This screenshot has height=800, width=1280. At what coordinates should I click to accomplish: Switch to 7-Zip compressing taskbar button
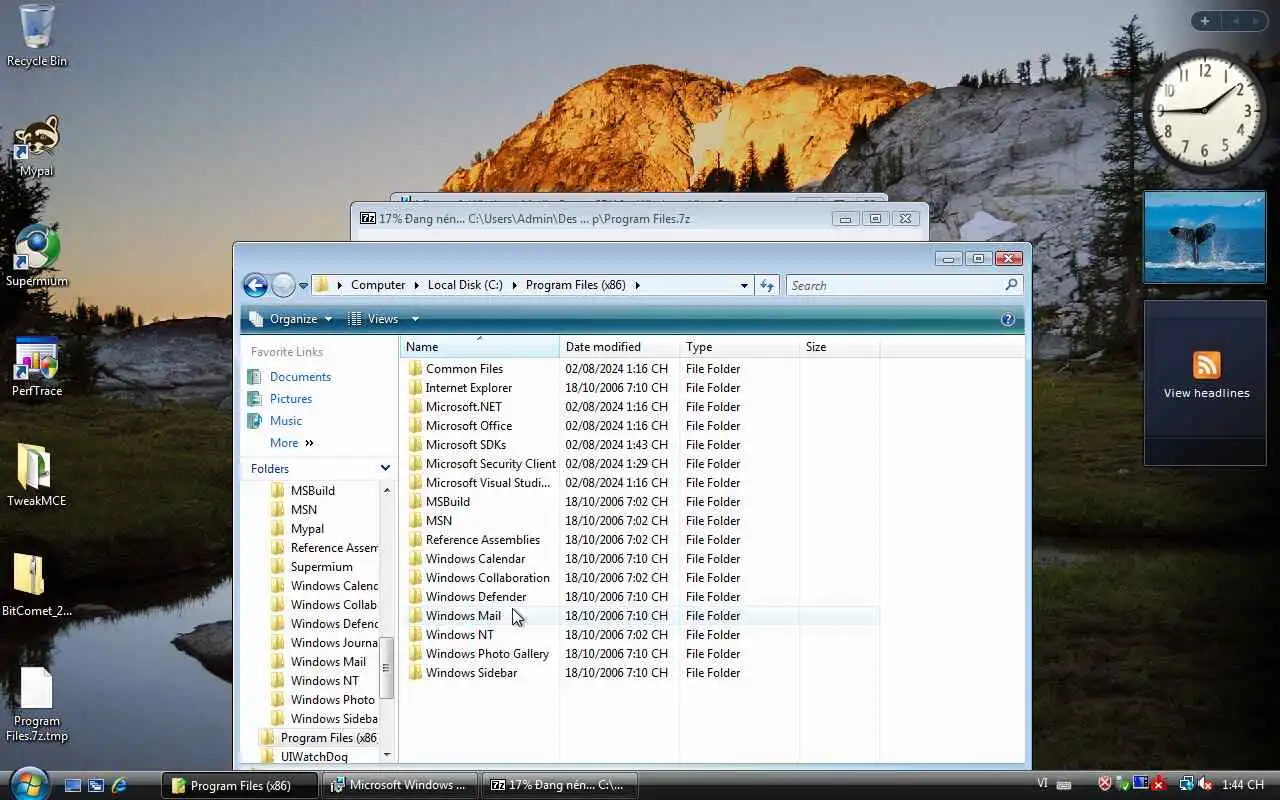(559, 785)
